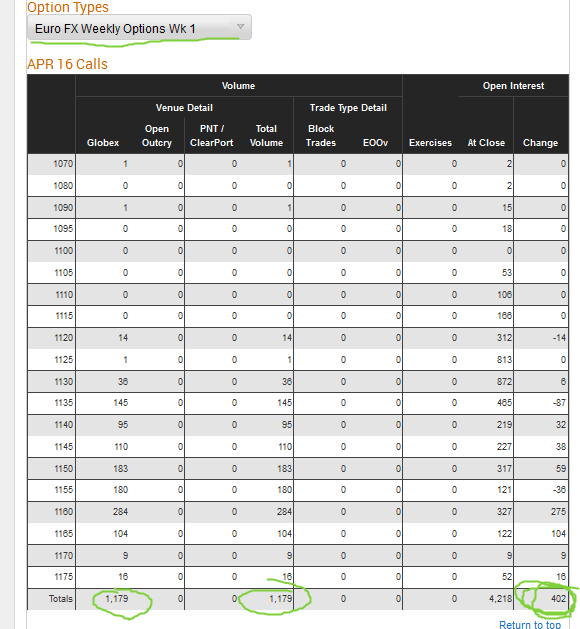Select strike 1175 row label

63,577
